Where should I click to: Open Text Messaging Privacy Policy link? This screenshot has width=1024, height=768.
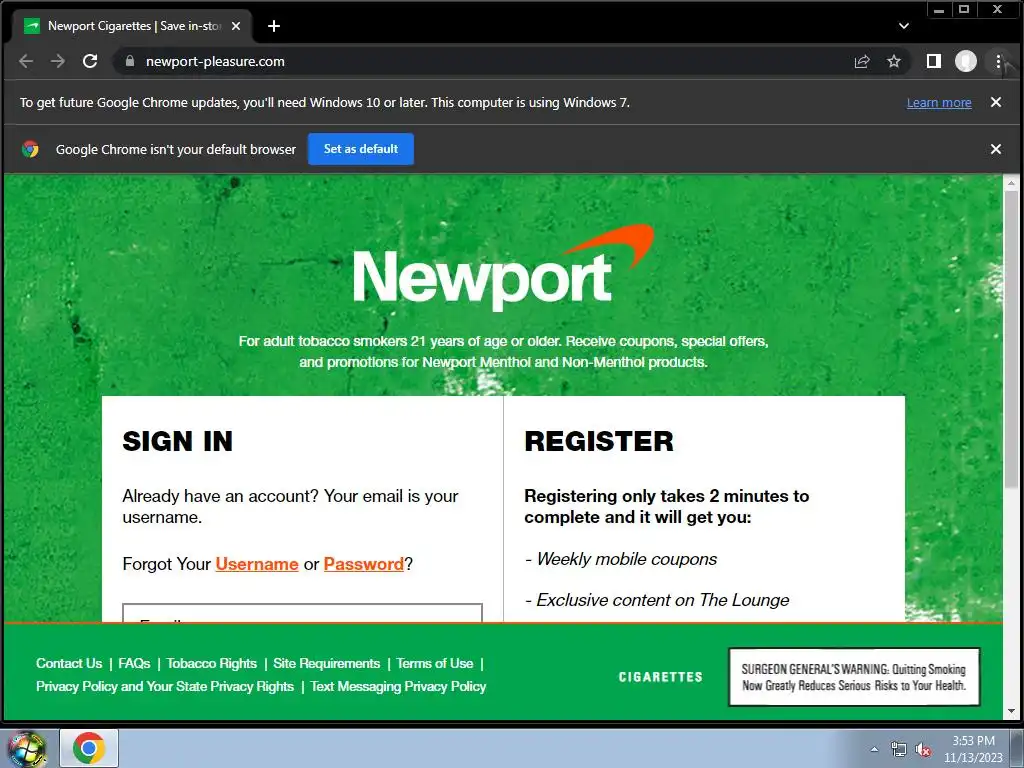coord(398,686)
